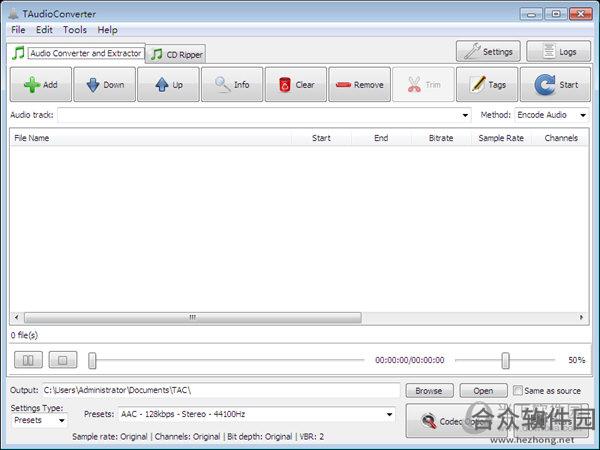The height and width of the screenshot is (450, 600).
Task: Open file Info with magnifier icon
Action: coord(232,85)
